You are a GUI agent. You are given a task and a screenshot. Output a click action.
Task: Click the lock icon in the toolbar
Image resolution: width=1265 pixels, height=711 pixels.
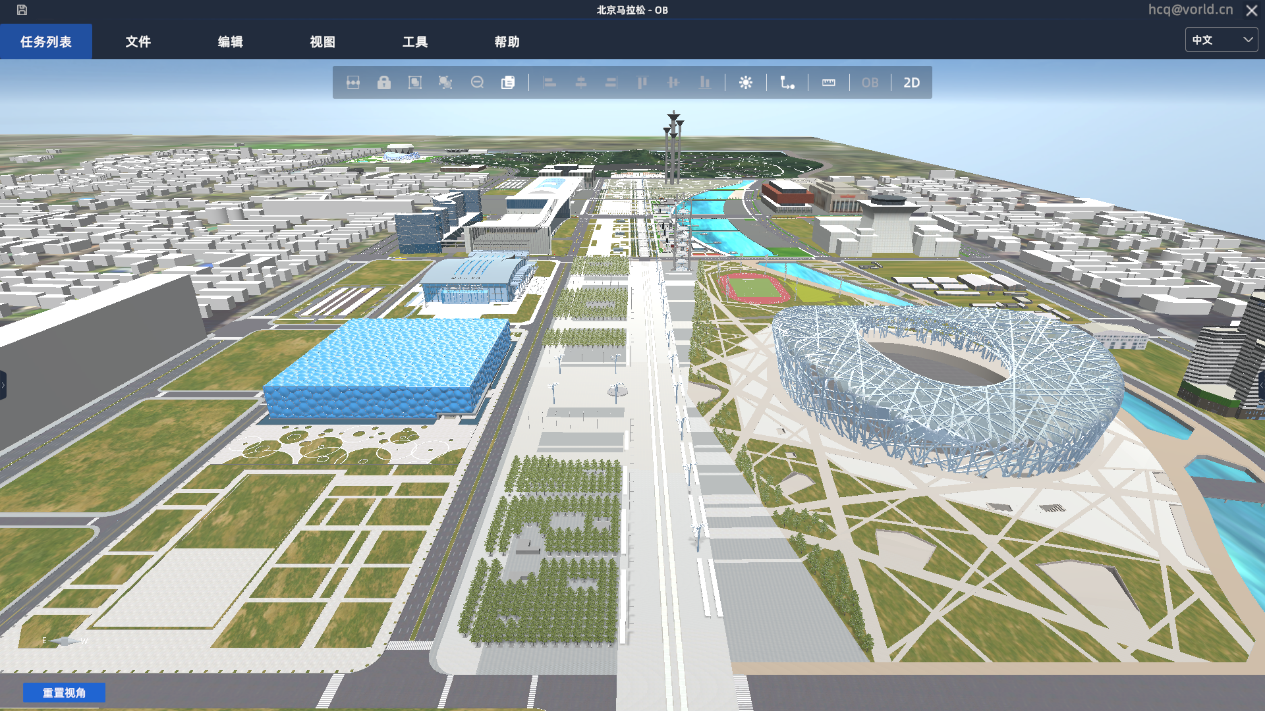(384, 83)
